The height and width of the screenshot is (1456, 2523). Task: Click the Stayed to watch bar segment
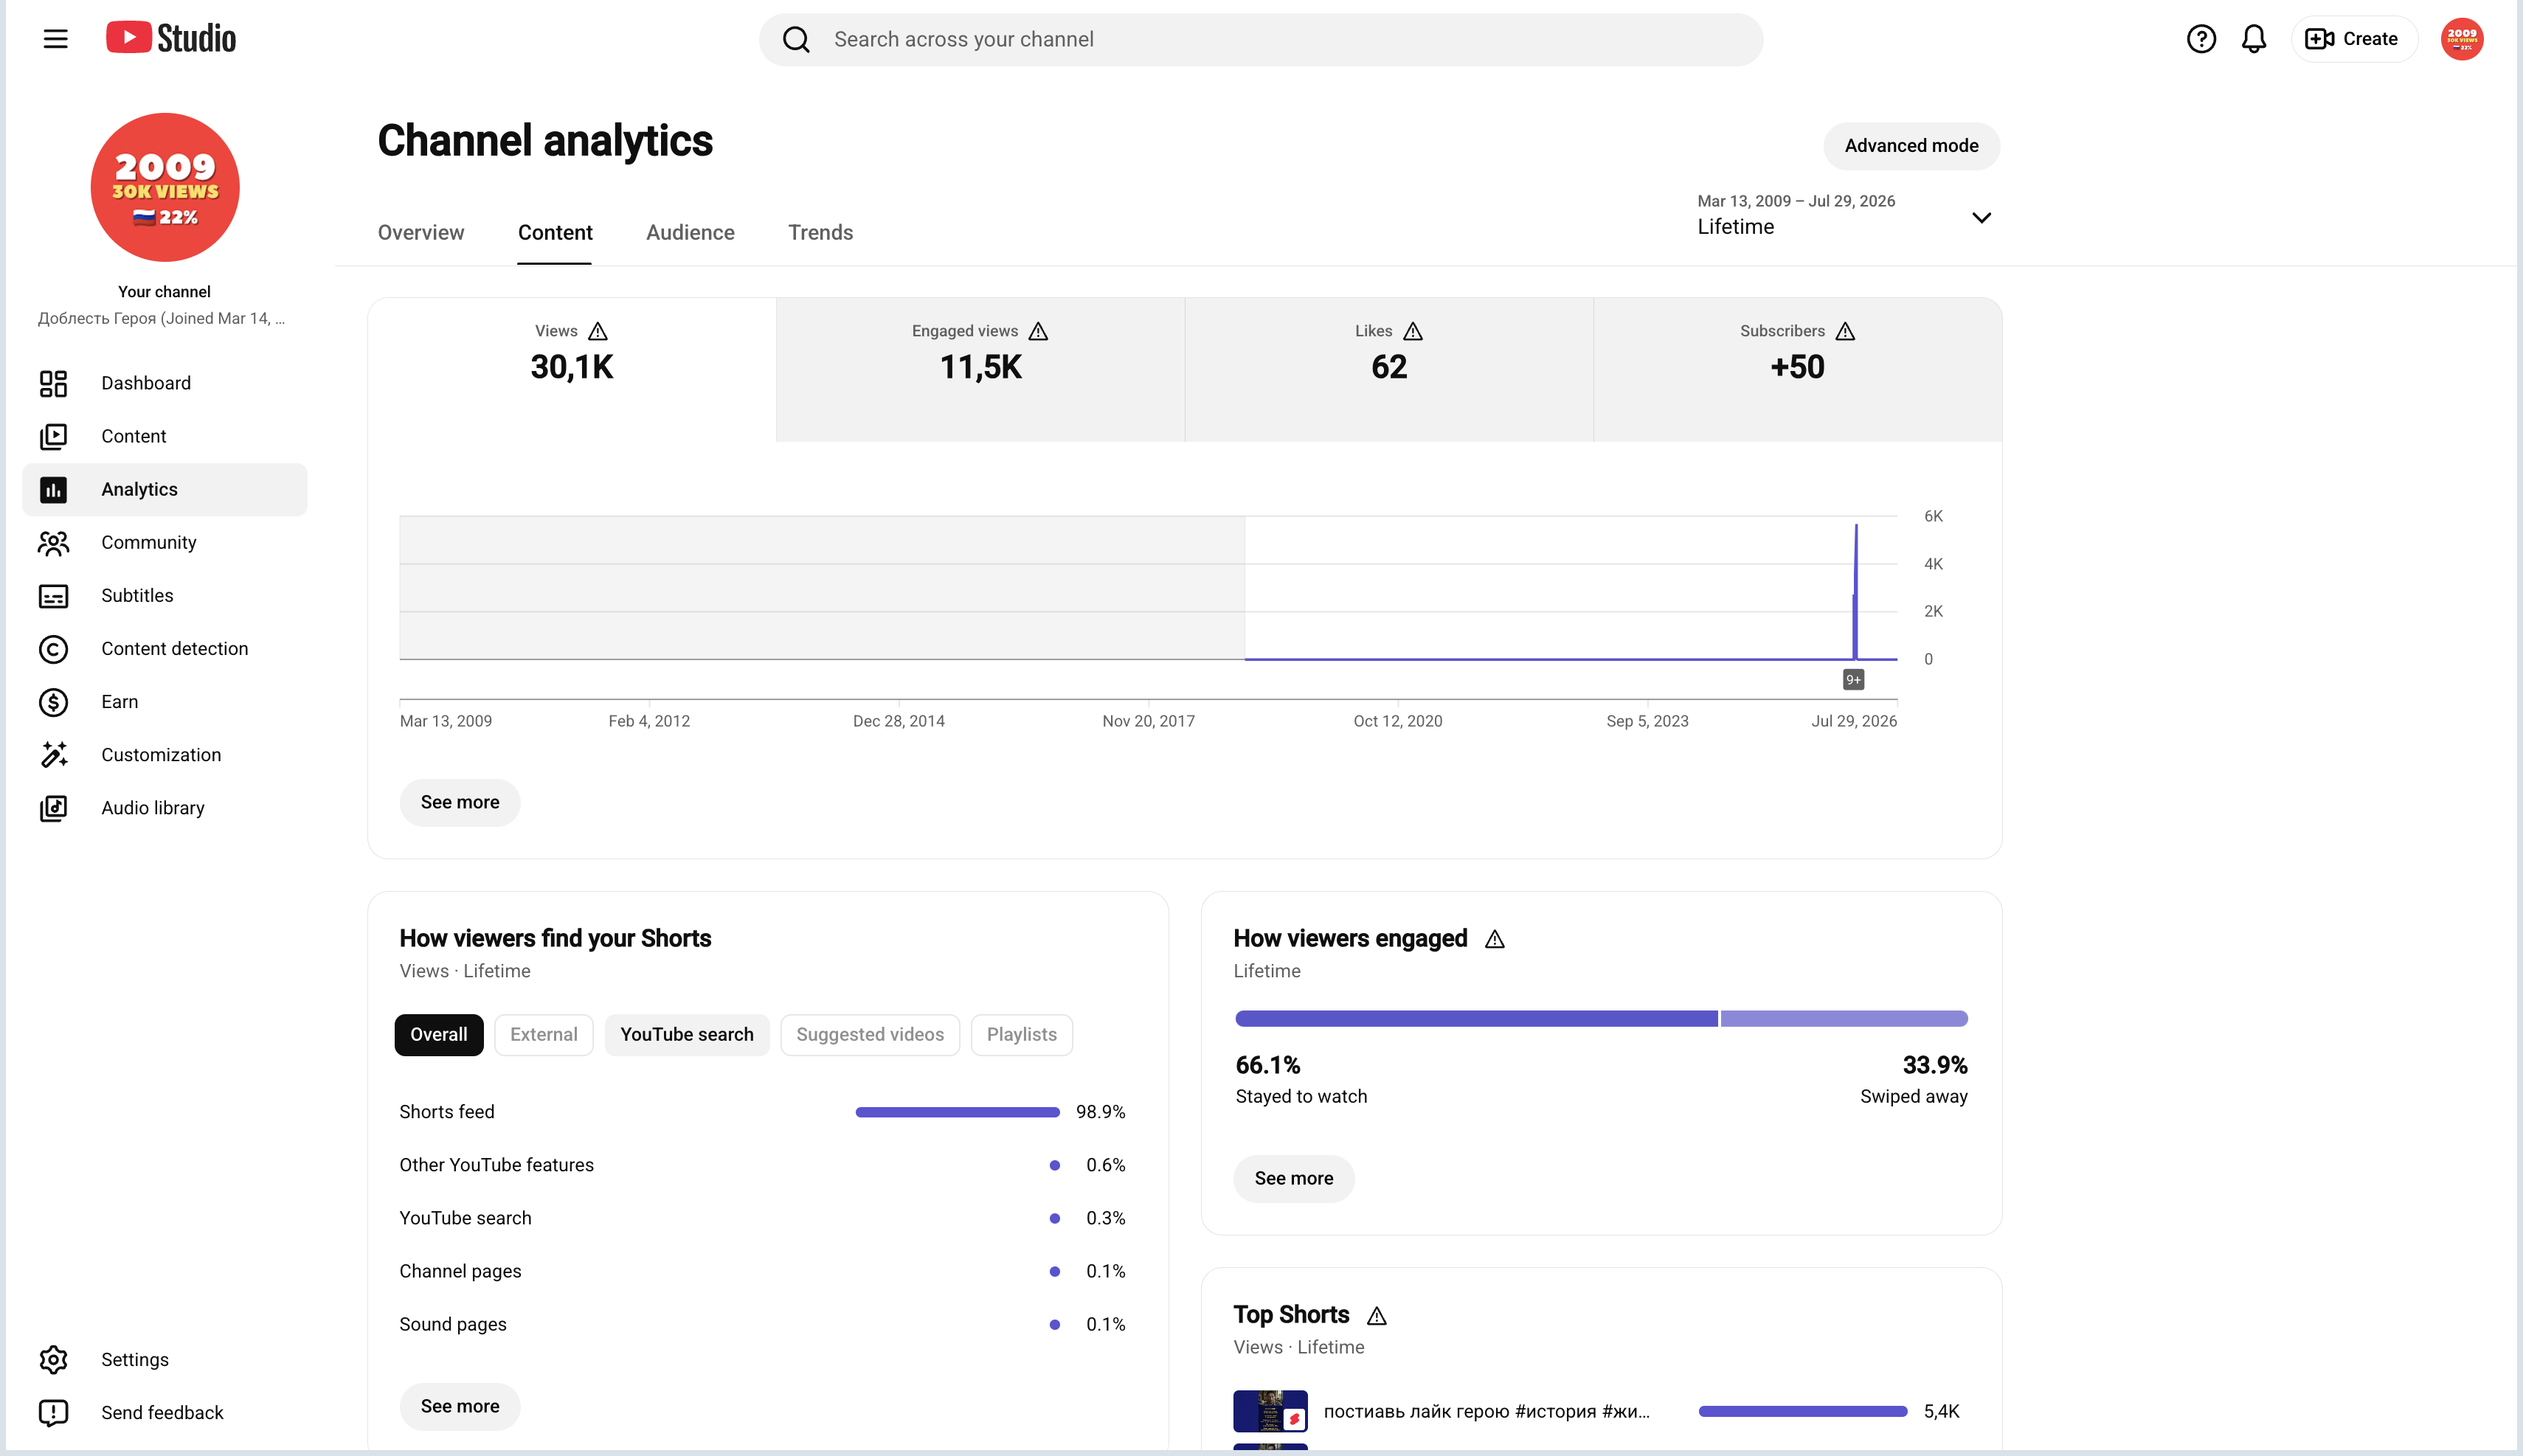pyautogui.click(x=1476, y=1018)
